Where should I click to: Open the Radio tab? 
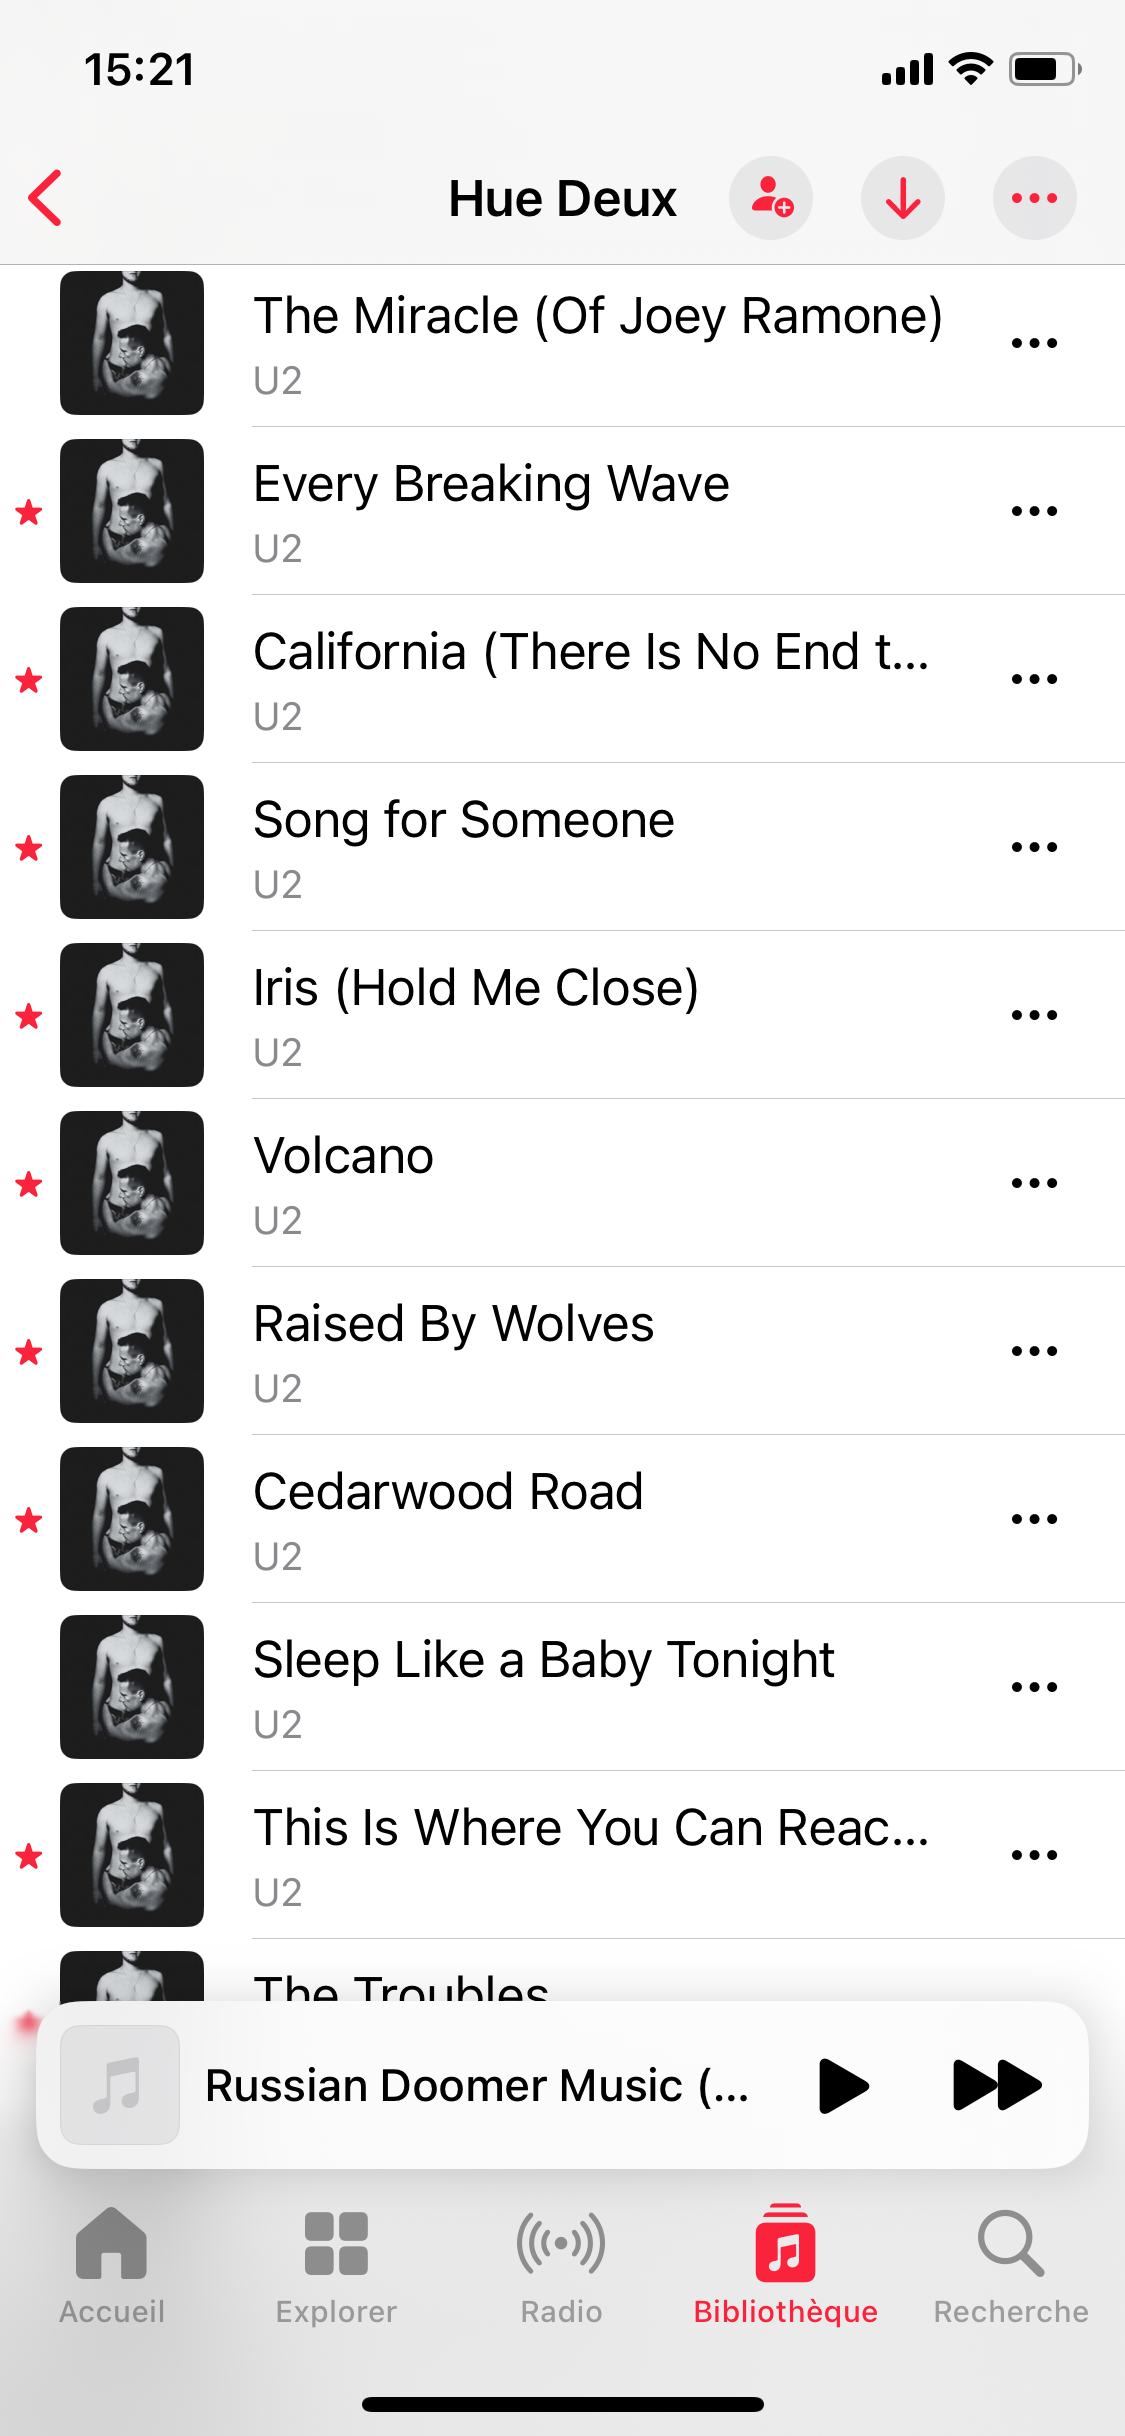[x=561, y=2266]
